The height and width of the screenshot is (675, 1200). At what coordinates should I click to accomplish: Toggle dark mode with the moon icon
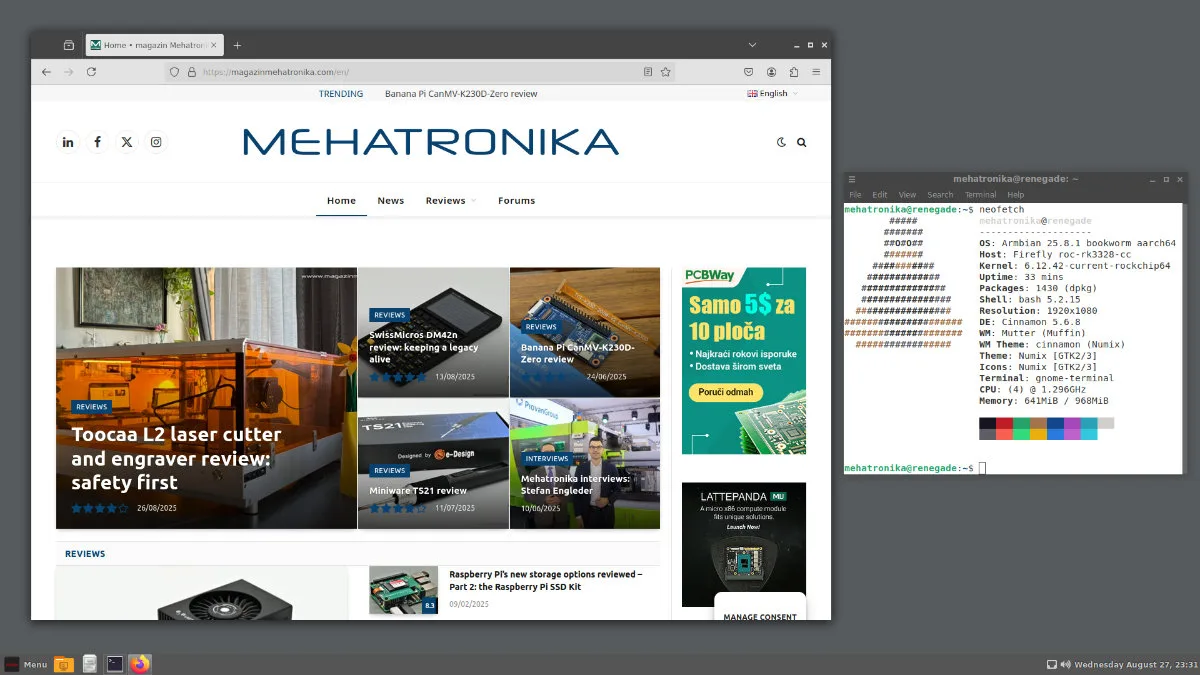point(781,143)
